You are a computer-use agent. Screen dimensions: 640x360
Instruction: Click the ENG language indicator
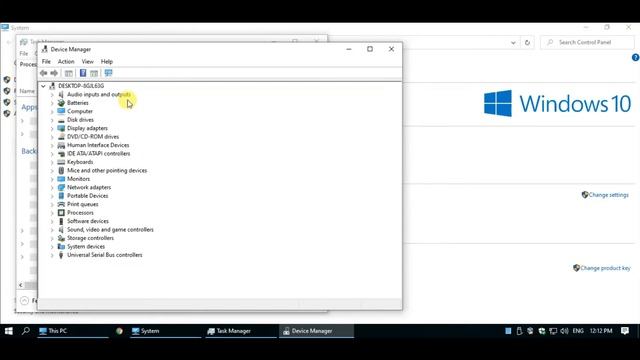click(578, 331)
